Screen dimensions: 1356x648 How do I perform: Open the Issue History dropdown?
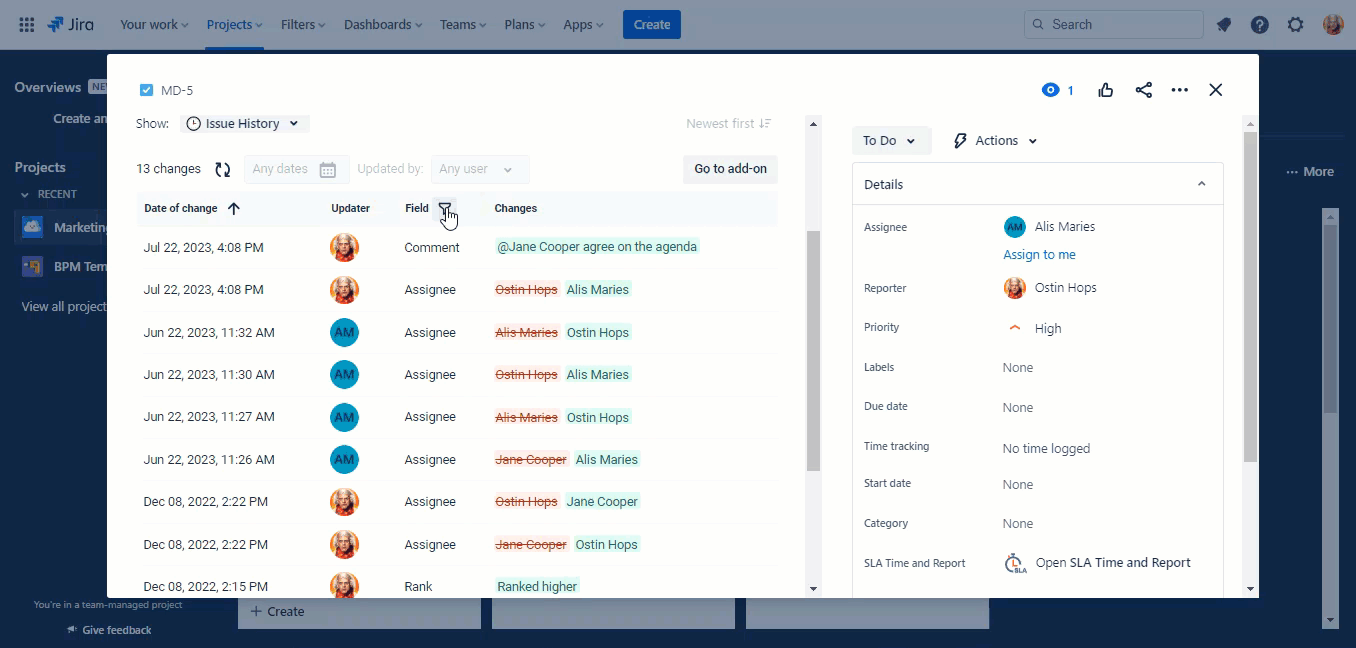pyautogui.click(x=245, y=124)
